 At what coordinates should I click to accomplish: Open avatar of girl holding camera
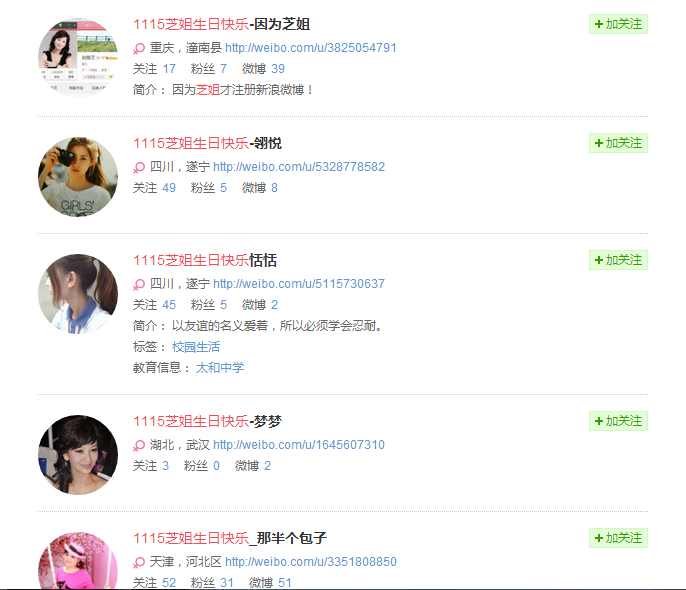click(x=78, y=177)
